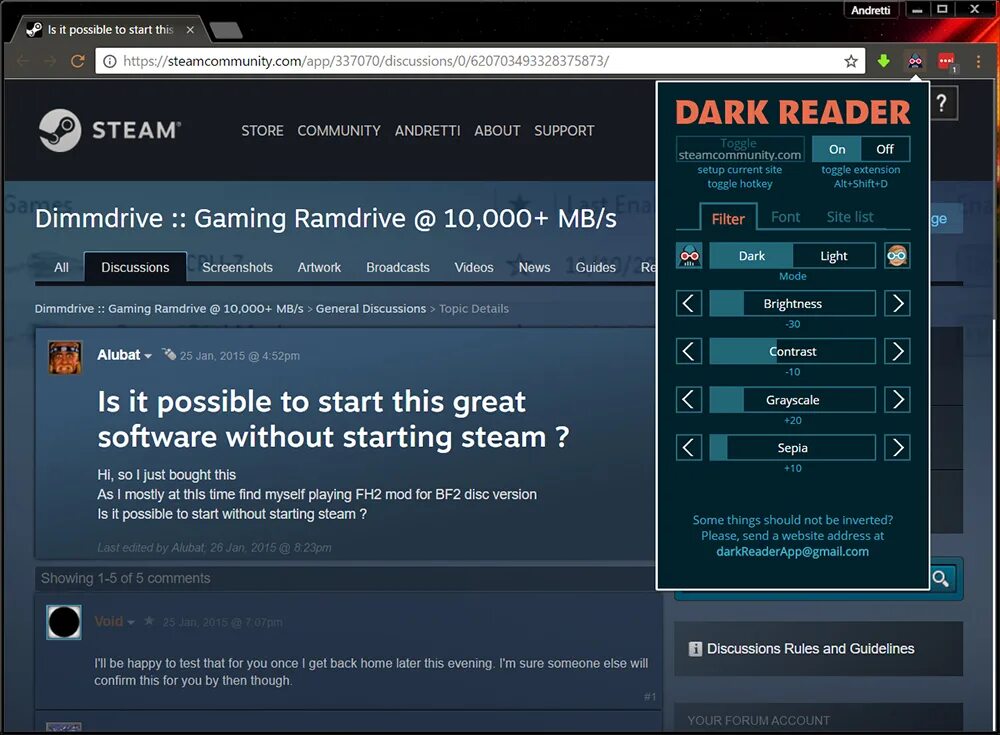Switch to the Font tab
This screenshot has width=1000, height=735.
pos(785,217)
